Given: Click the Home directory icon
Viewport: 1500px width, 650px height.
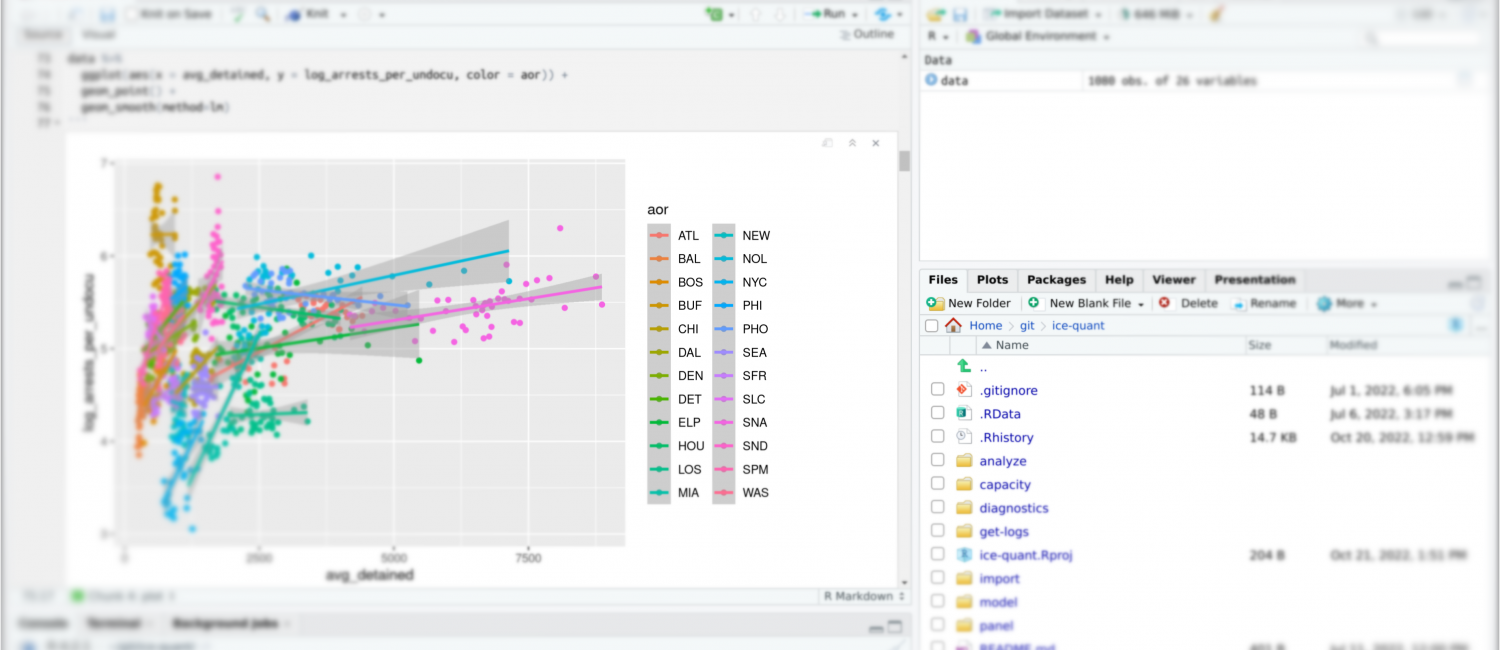Looking at the screenshot, I should [x=953, y=325].
